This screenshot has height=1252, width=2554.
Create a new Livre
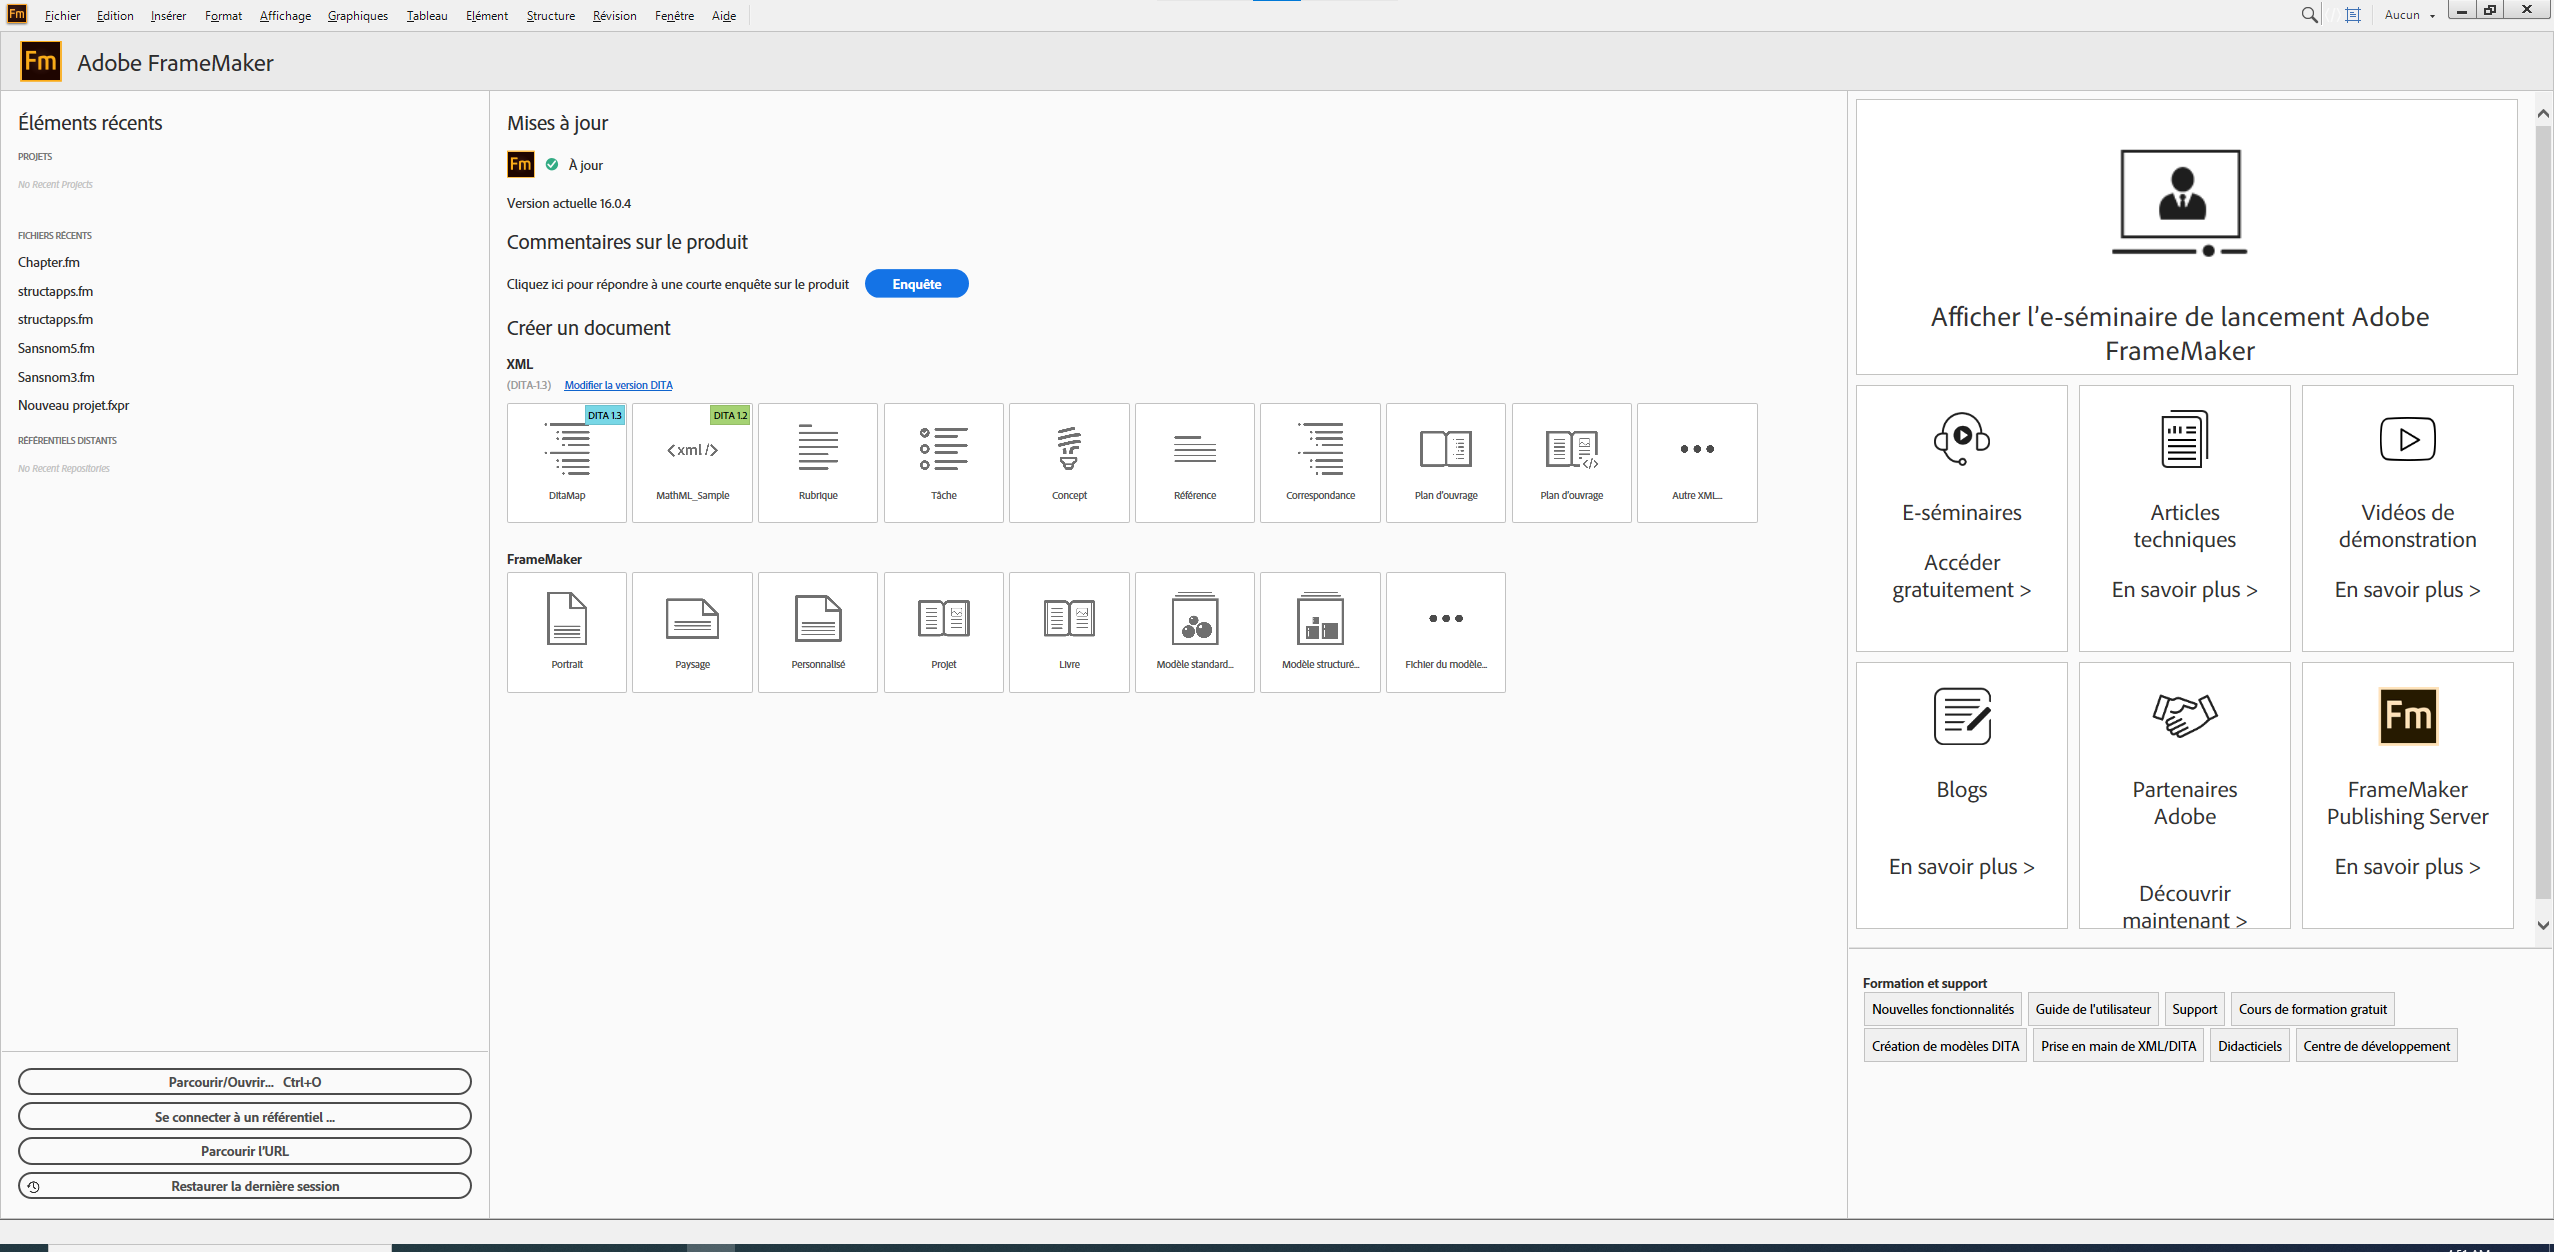tap(1069, 631)
